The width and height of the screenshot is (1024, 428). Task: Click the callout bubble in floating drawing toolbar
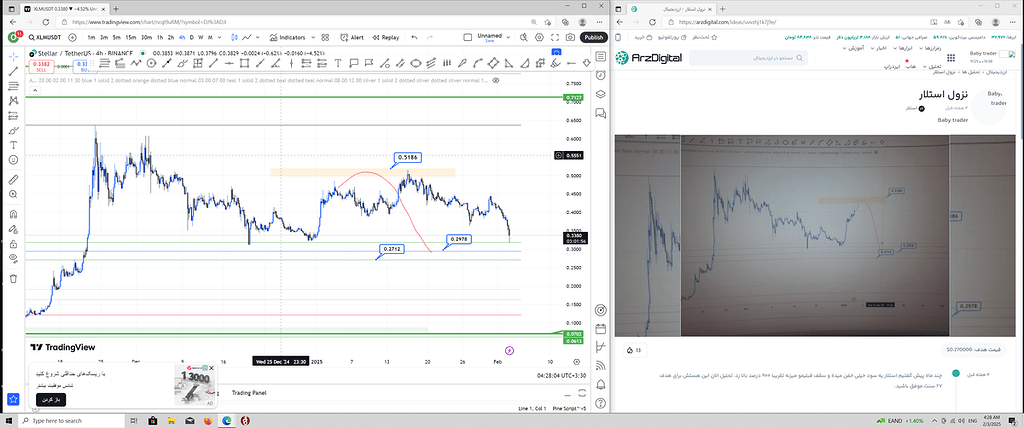click(x=353, y=63)
